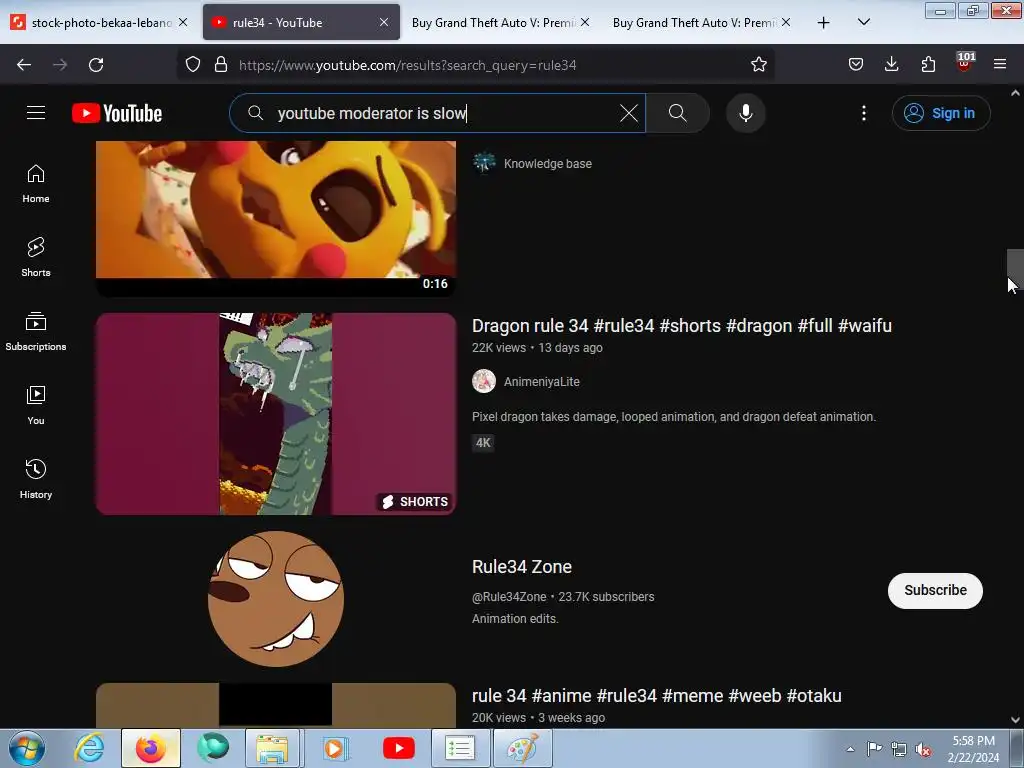Screen dimensions: 1024x768
Task: Select the rule34 - YouTube tab
Action: pyautogui.click(x=301, y=23)
